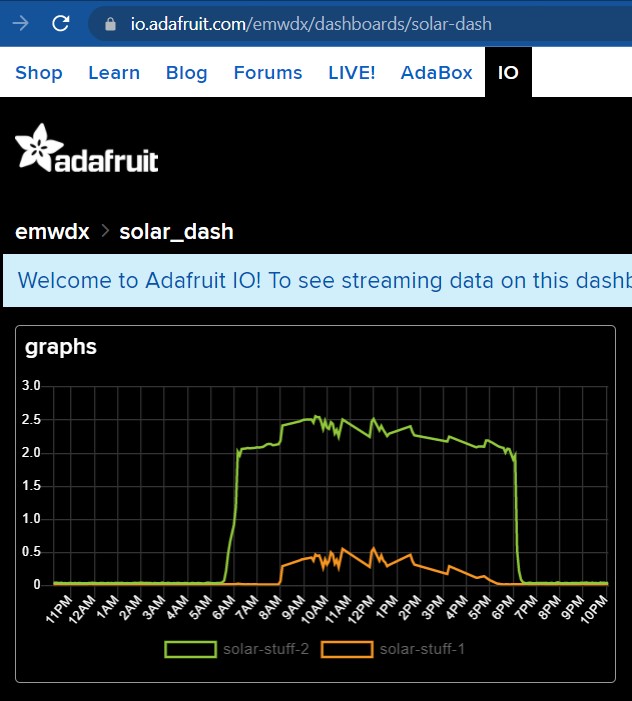Reload the page with the refresh icon
This screenshot has width=632, height=701.
click(60, 23)
